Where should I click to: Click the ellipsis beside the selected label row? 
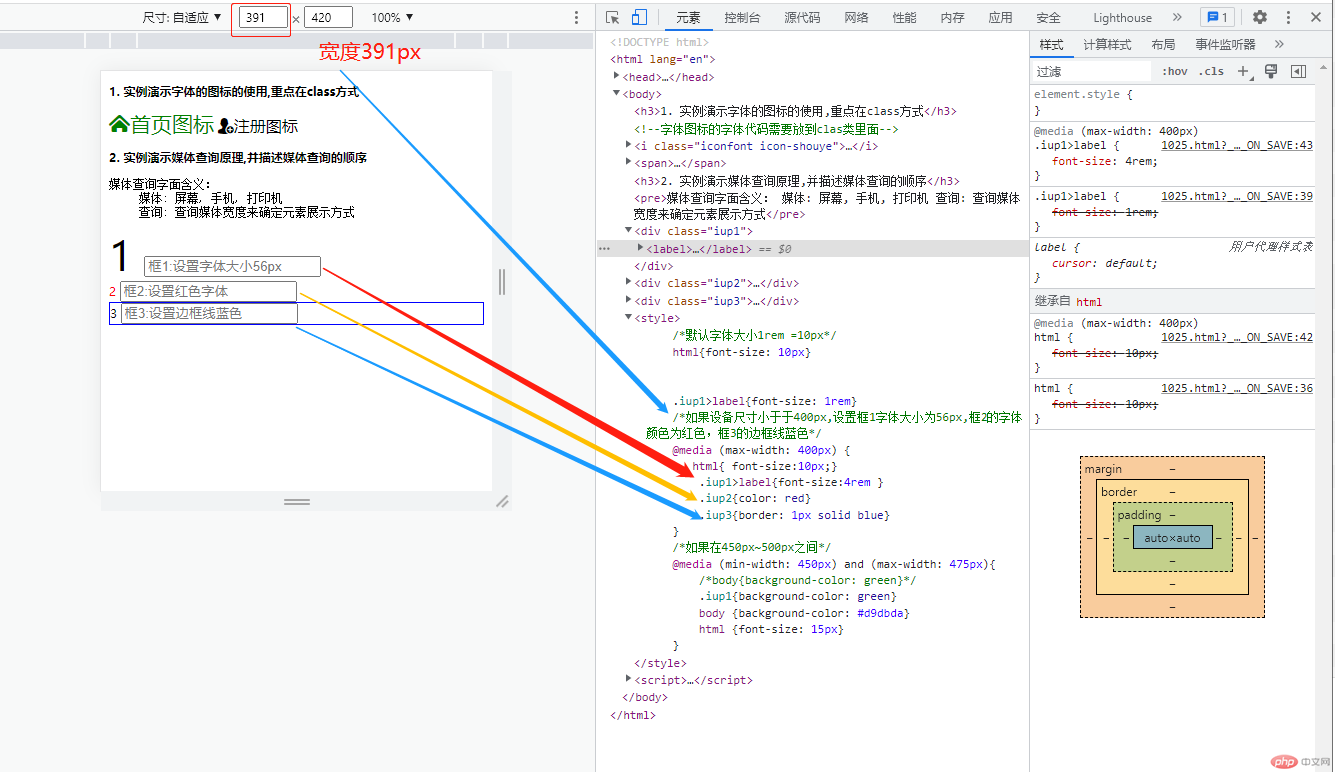pyautogui.click(x=604, y=248)
